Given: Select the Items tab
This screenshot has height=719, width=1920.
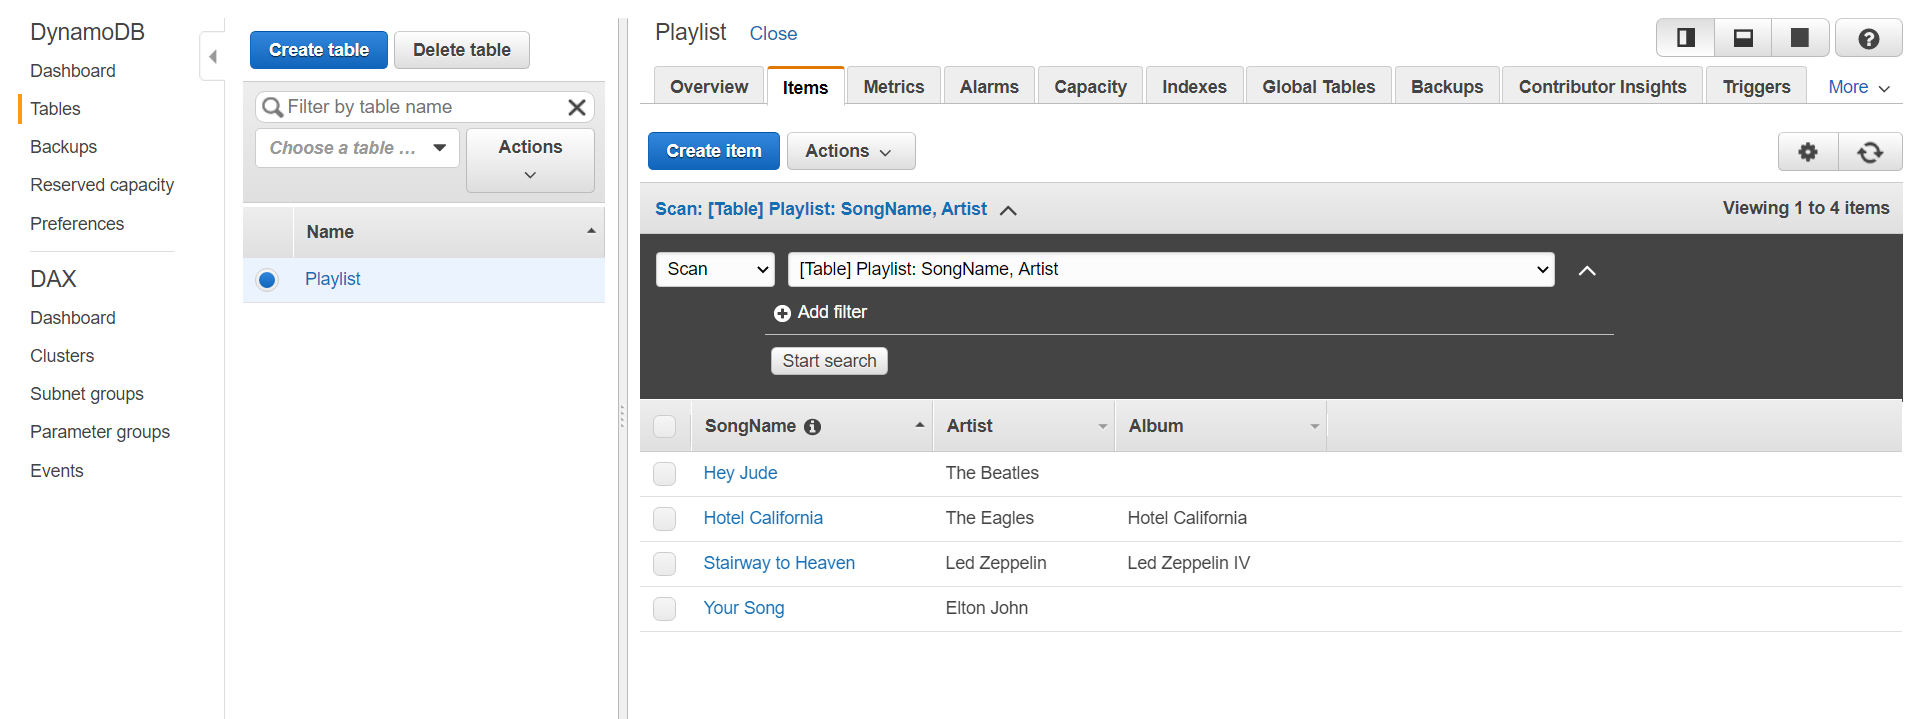Looking at the screenshot, I should pyautogui.click(x=805, y=87).
